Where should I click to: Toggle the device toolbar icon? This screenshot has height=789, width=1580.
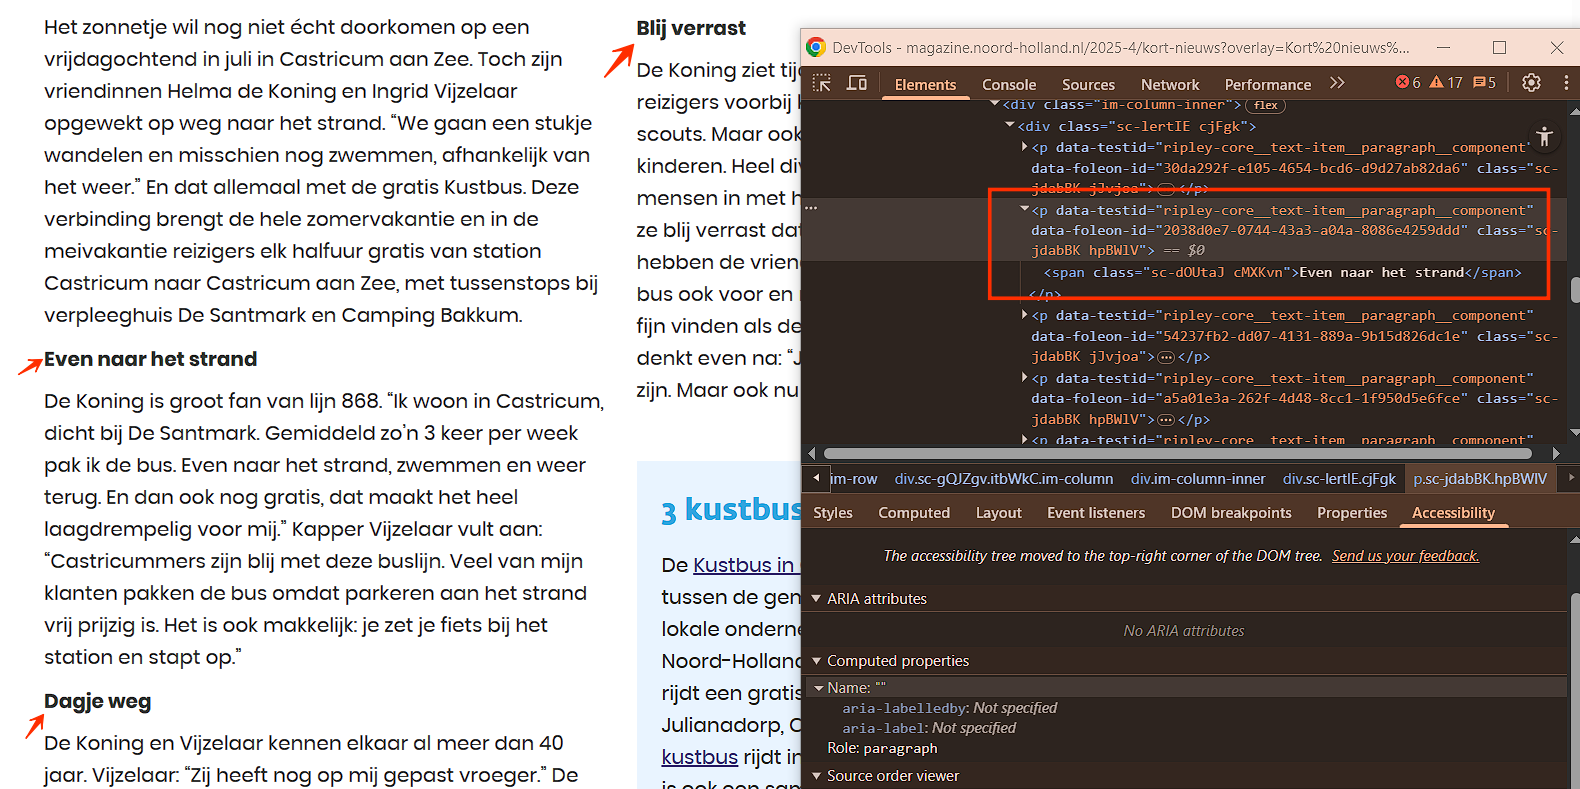[857, 83]
